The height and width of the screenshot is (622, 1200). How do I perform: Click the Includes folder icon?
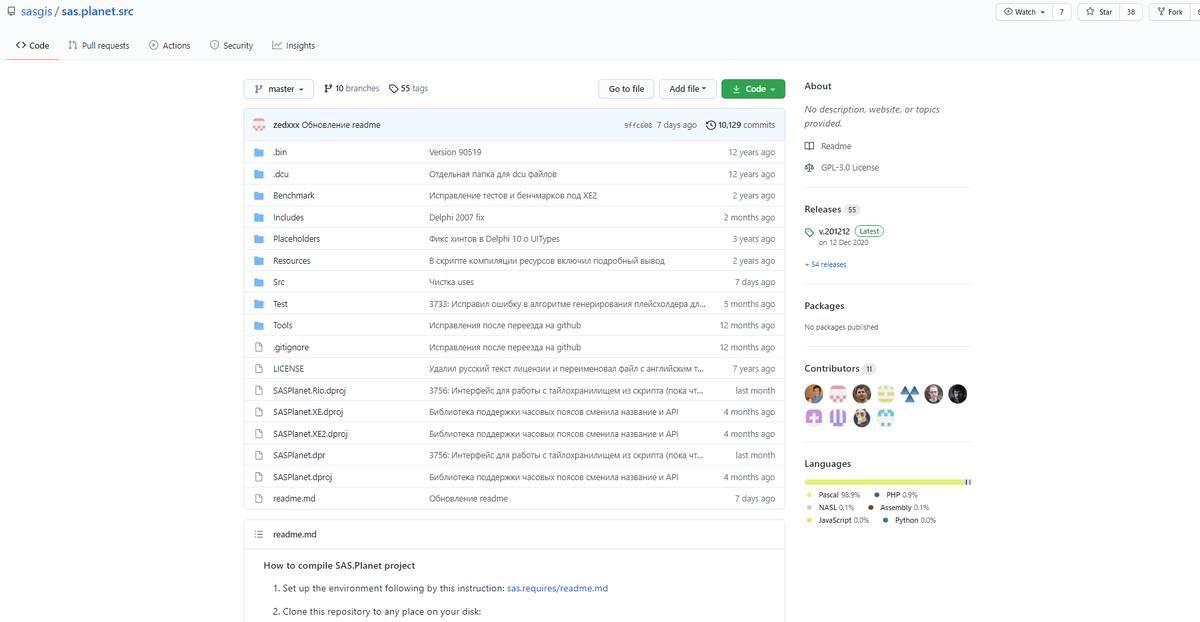pos(259,217)
